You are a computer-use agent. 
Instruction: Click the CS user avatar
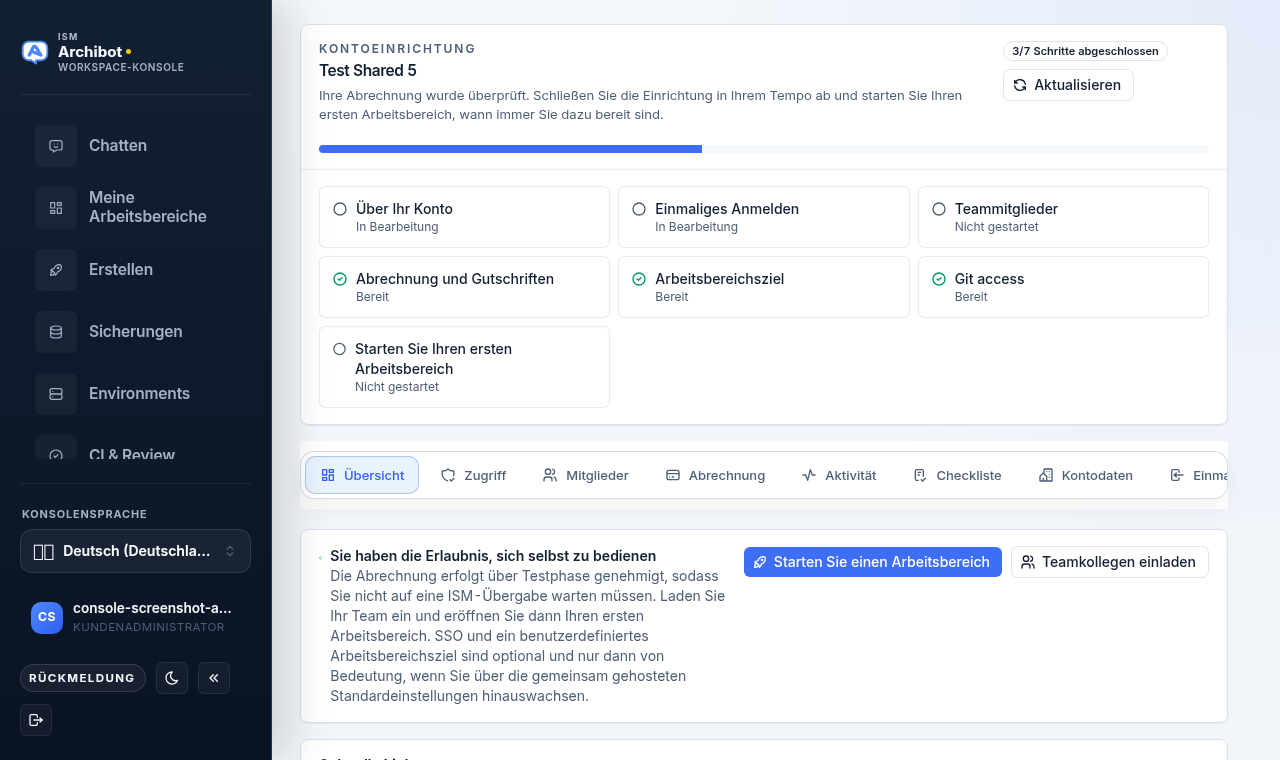click(x=47, y=617)
